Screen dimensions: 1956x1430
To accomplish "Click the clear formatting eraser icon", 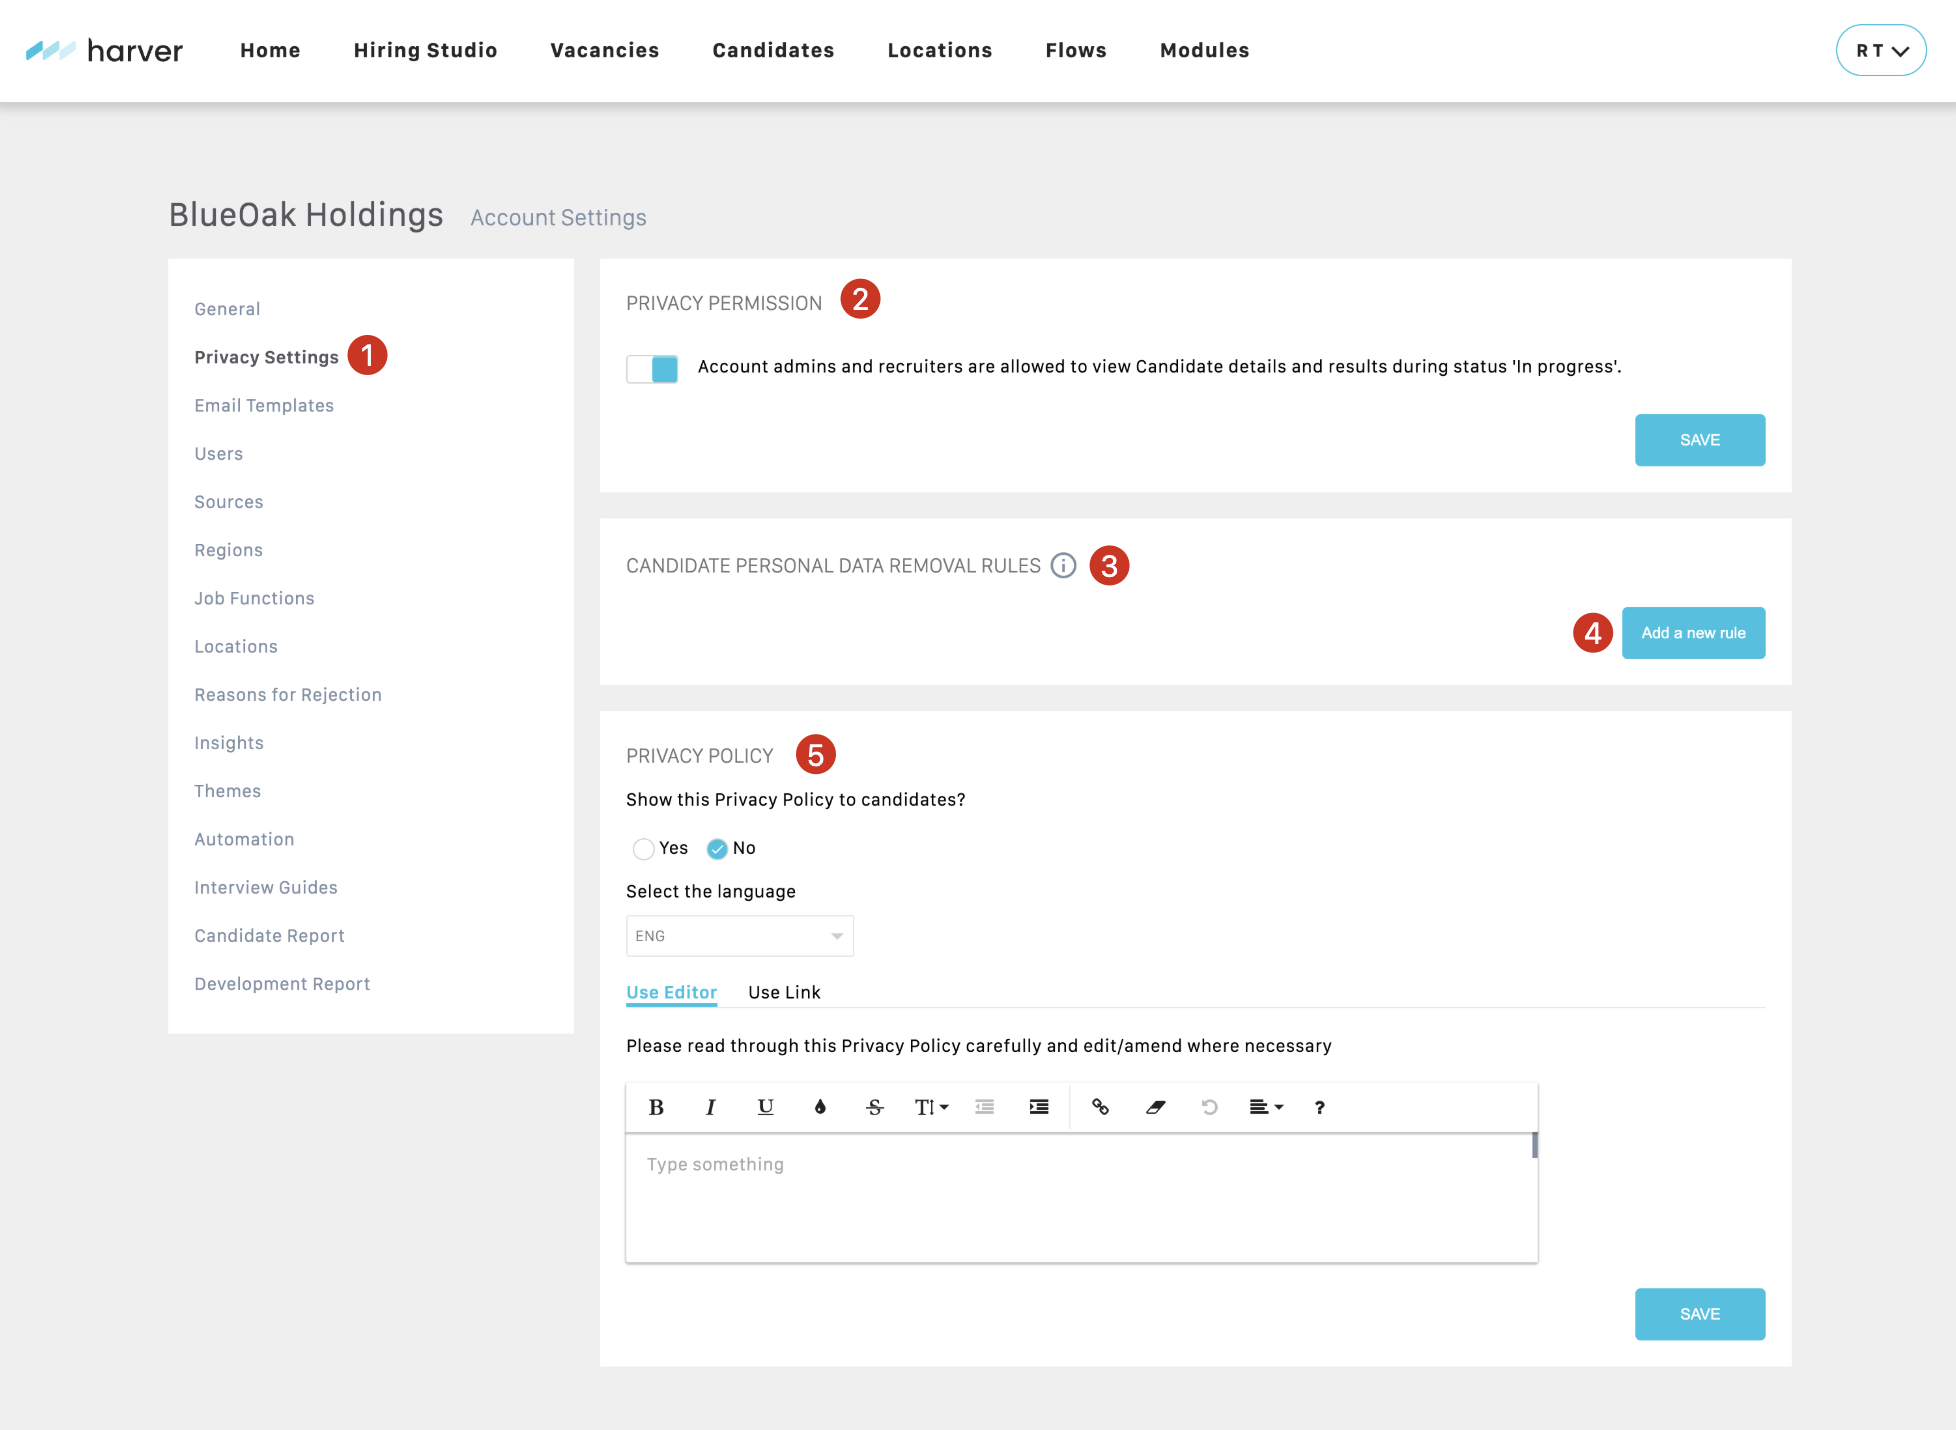I will [1155, 1107].
